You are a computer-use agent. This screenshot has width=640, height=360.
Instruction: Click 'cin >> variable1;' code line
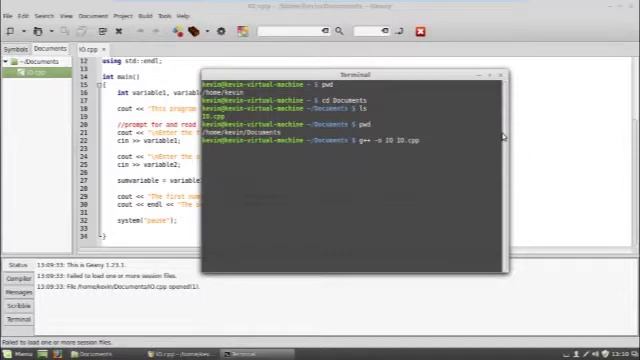pyautogui.click(x=149, y=140)
